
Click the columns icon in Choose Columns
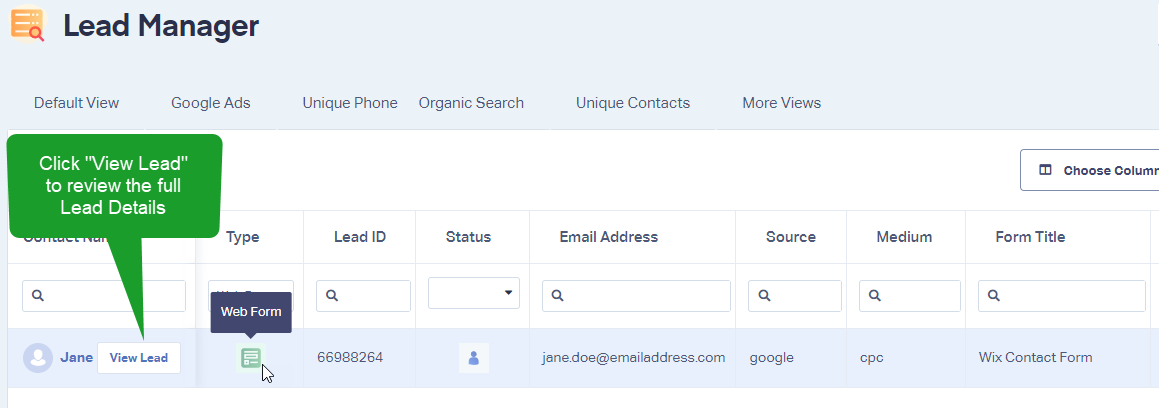click(x=1045, y=170)
